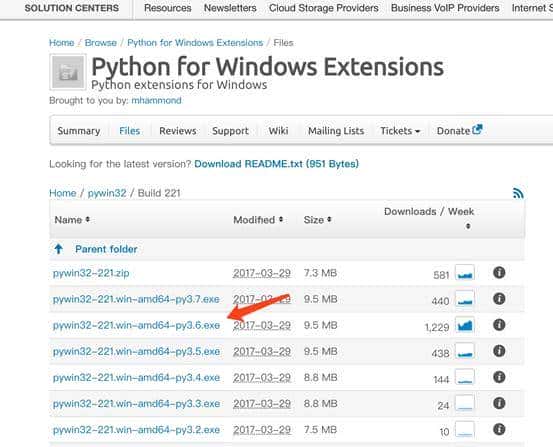Click the Build 221 breadcrumb text
553x447 pixels.
tap(159, 193)
